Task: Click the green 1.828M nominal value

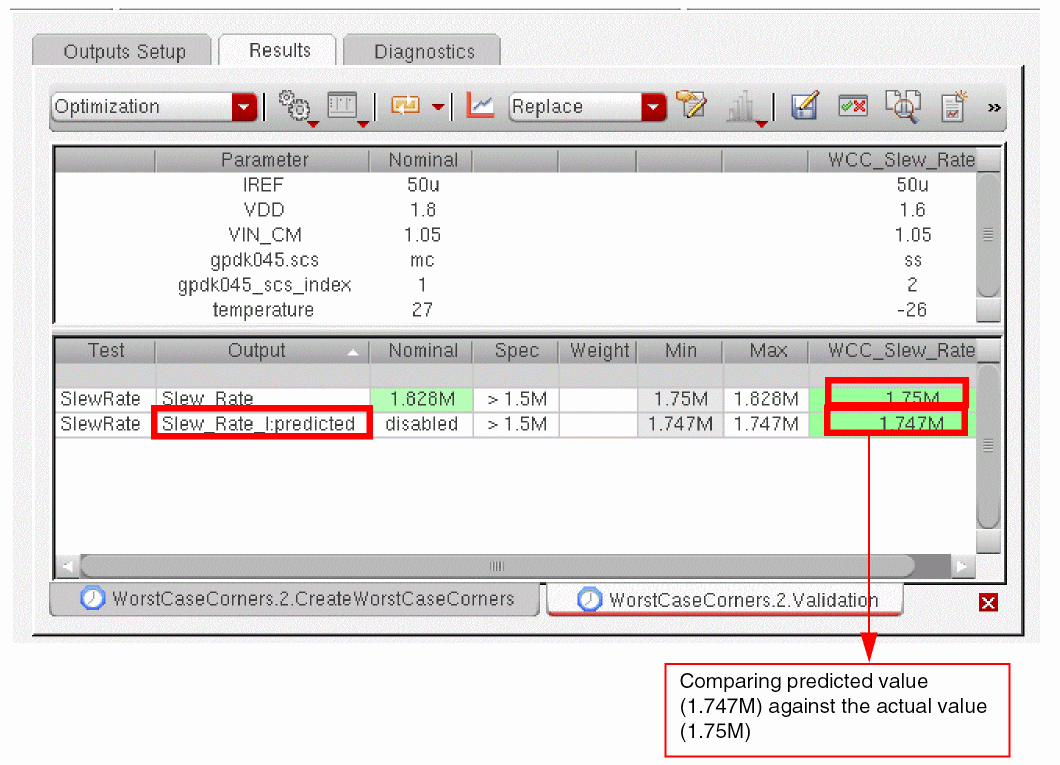Action: (x=422, y=399)
